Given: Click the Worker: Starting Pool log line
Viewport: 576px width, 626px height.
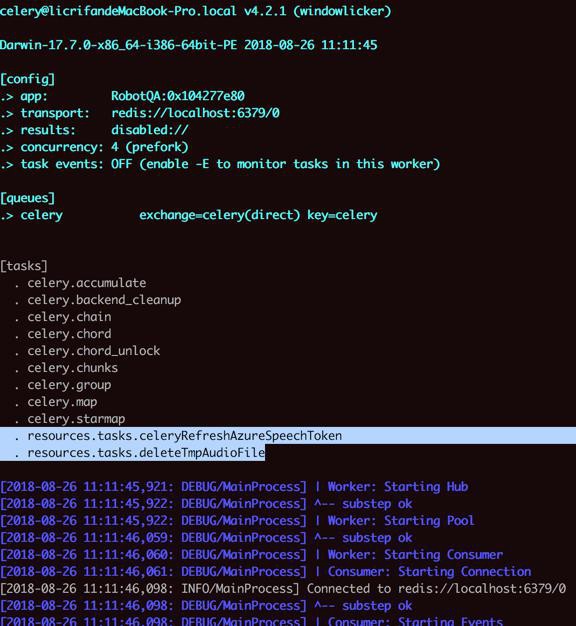Looking at the screenshot, I should 237,521.
